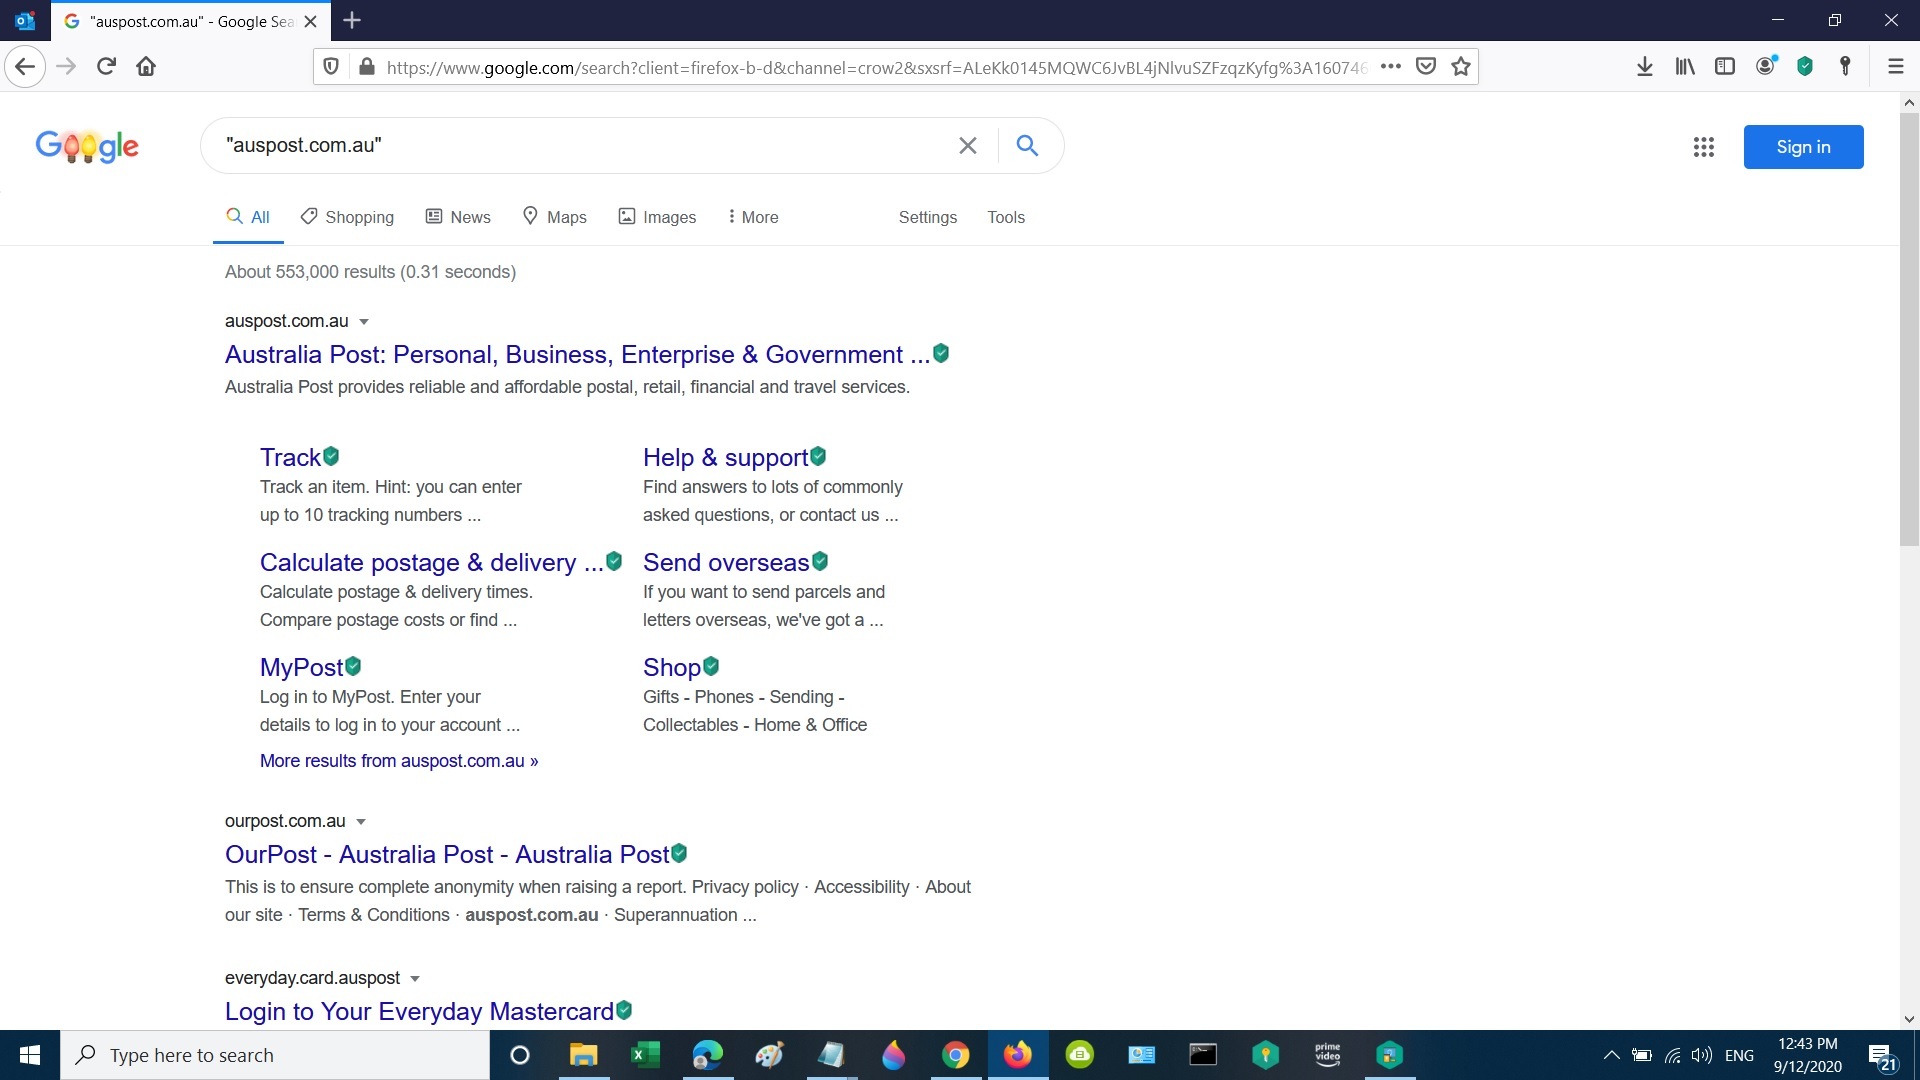
Task: Clear the search box with X
Action: pos(967,146)
